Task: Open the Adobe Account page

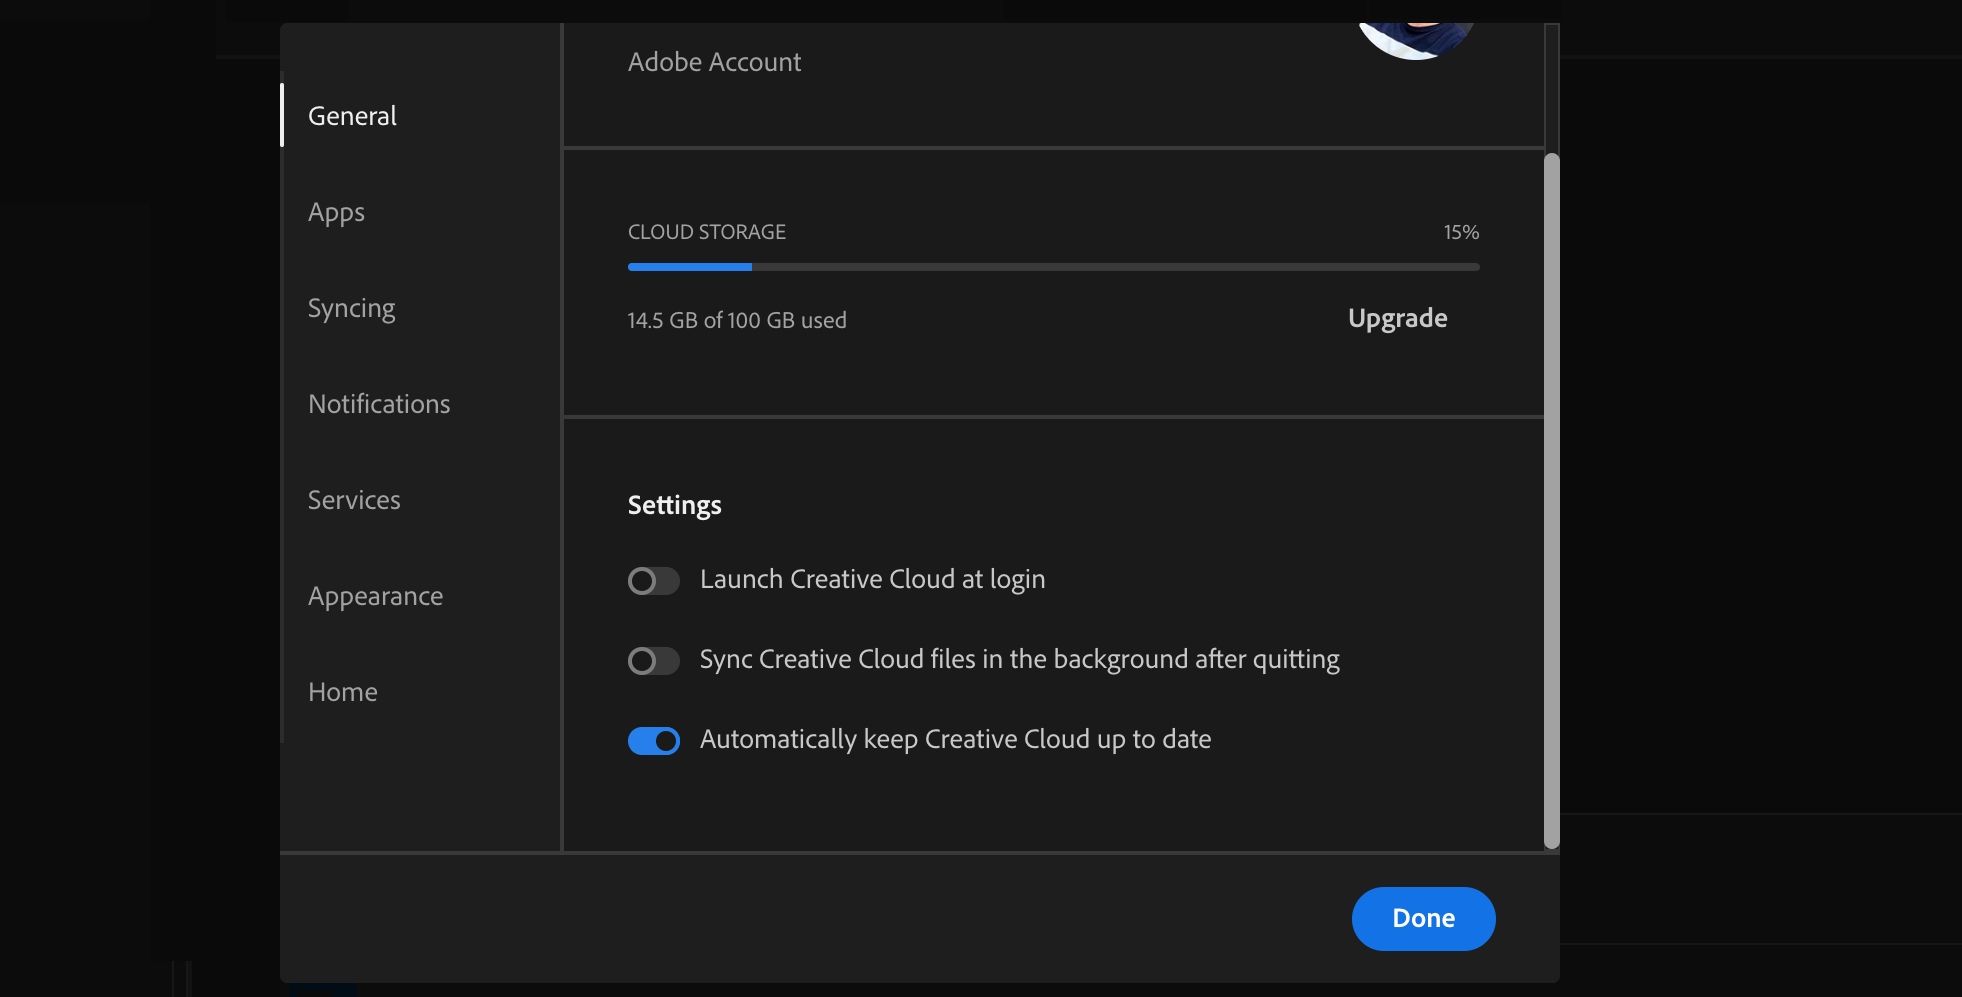Action: [x=714, y=61]
